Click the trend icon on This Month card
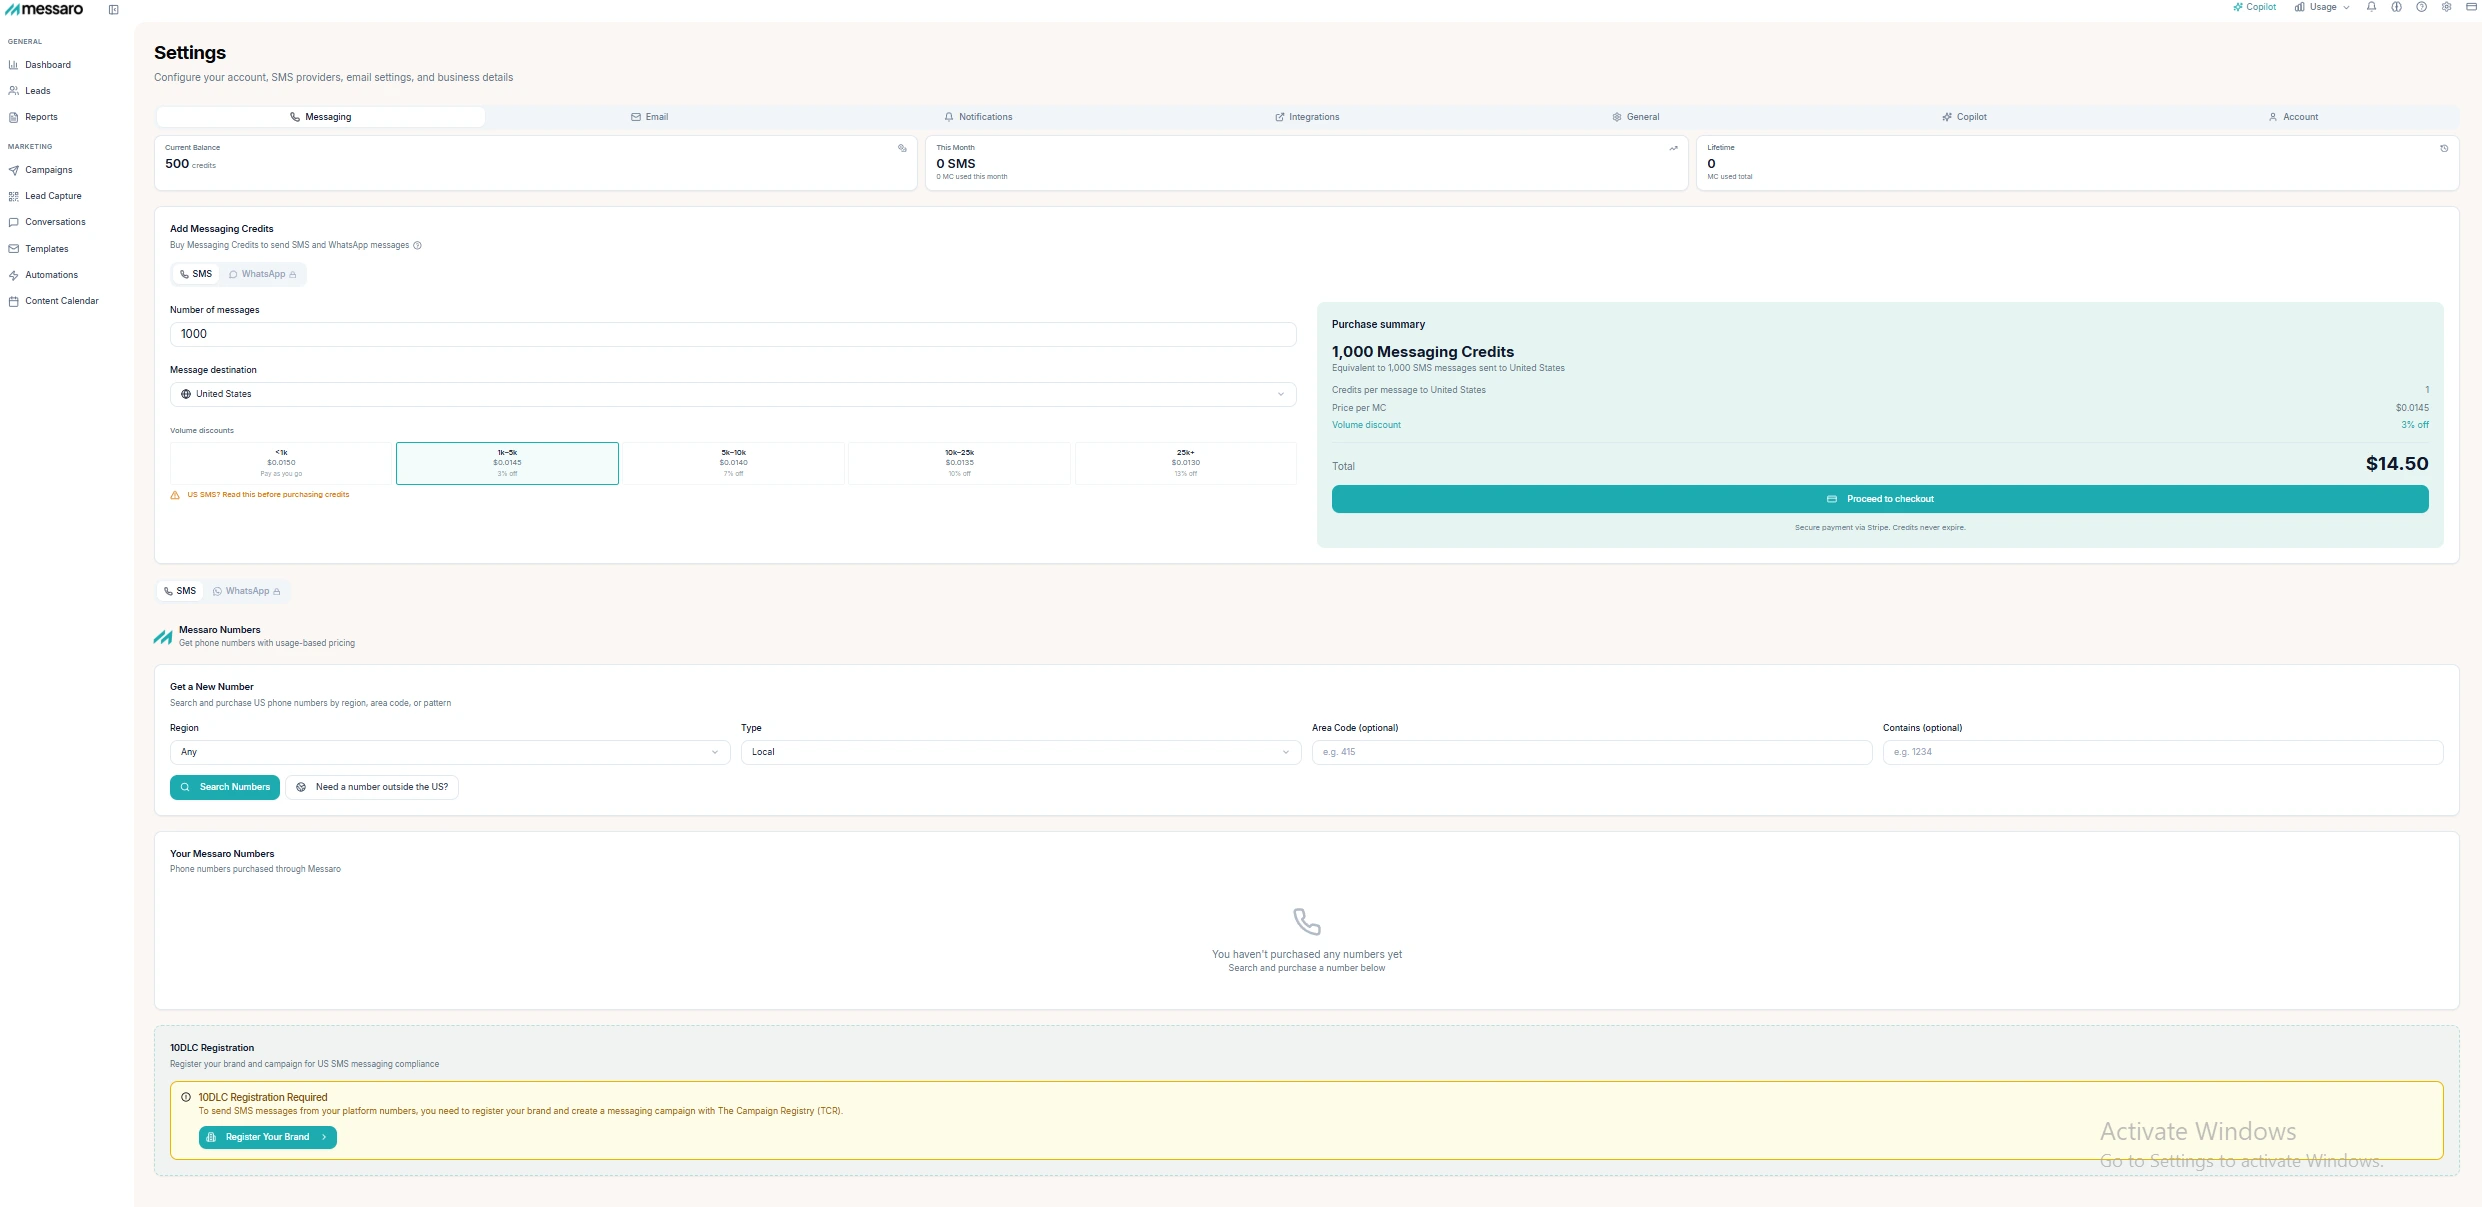The image size is (2482, 1207). point(1673,148)
